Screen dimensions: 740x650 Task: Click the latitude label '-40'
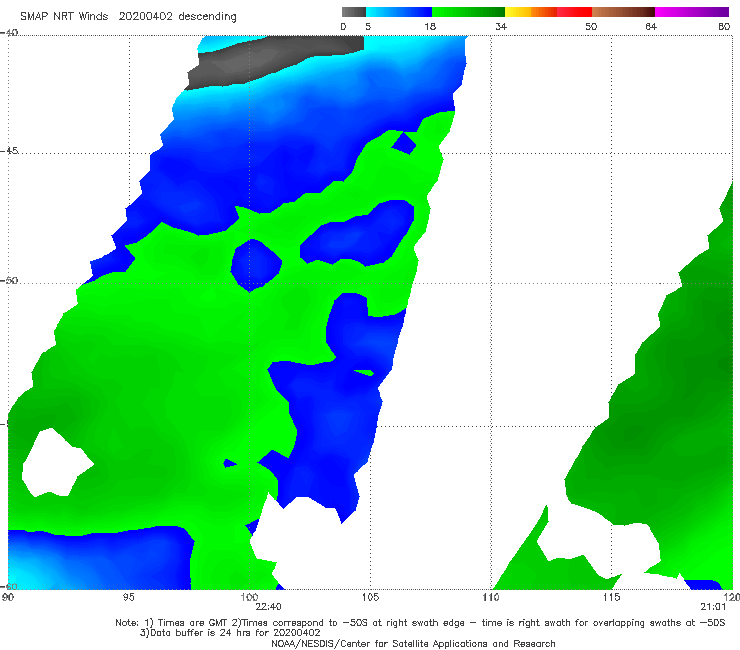(9, 32)
